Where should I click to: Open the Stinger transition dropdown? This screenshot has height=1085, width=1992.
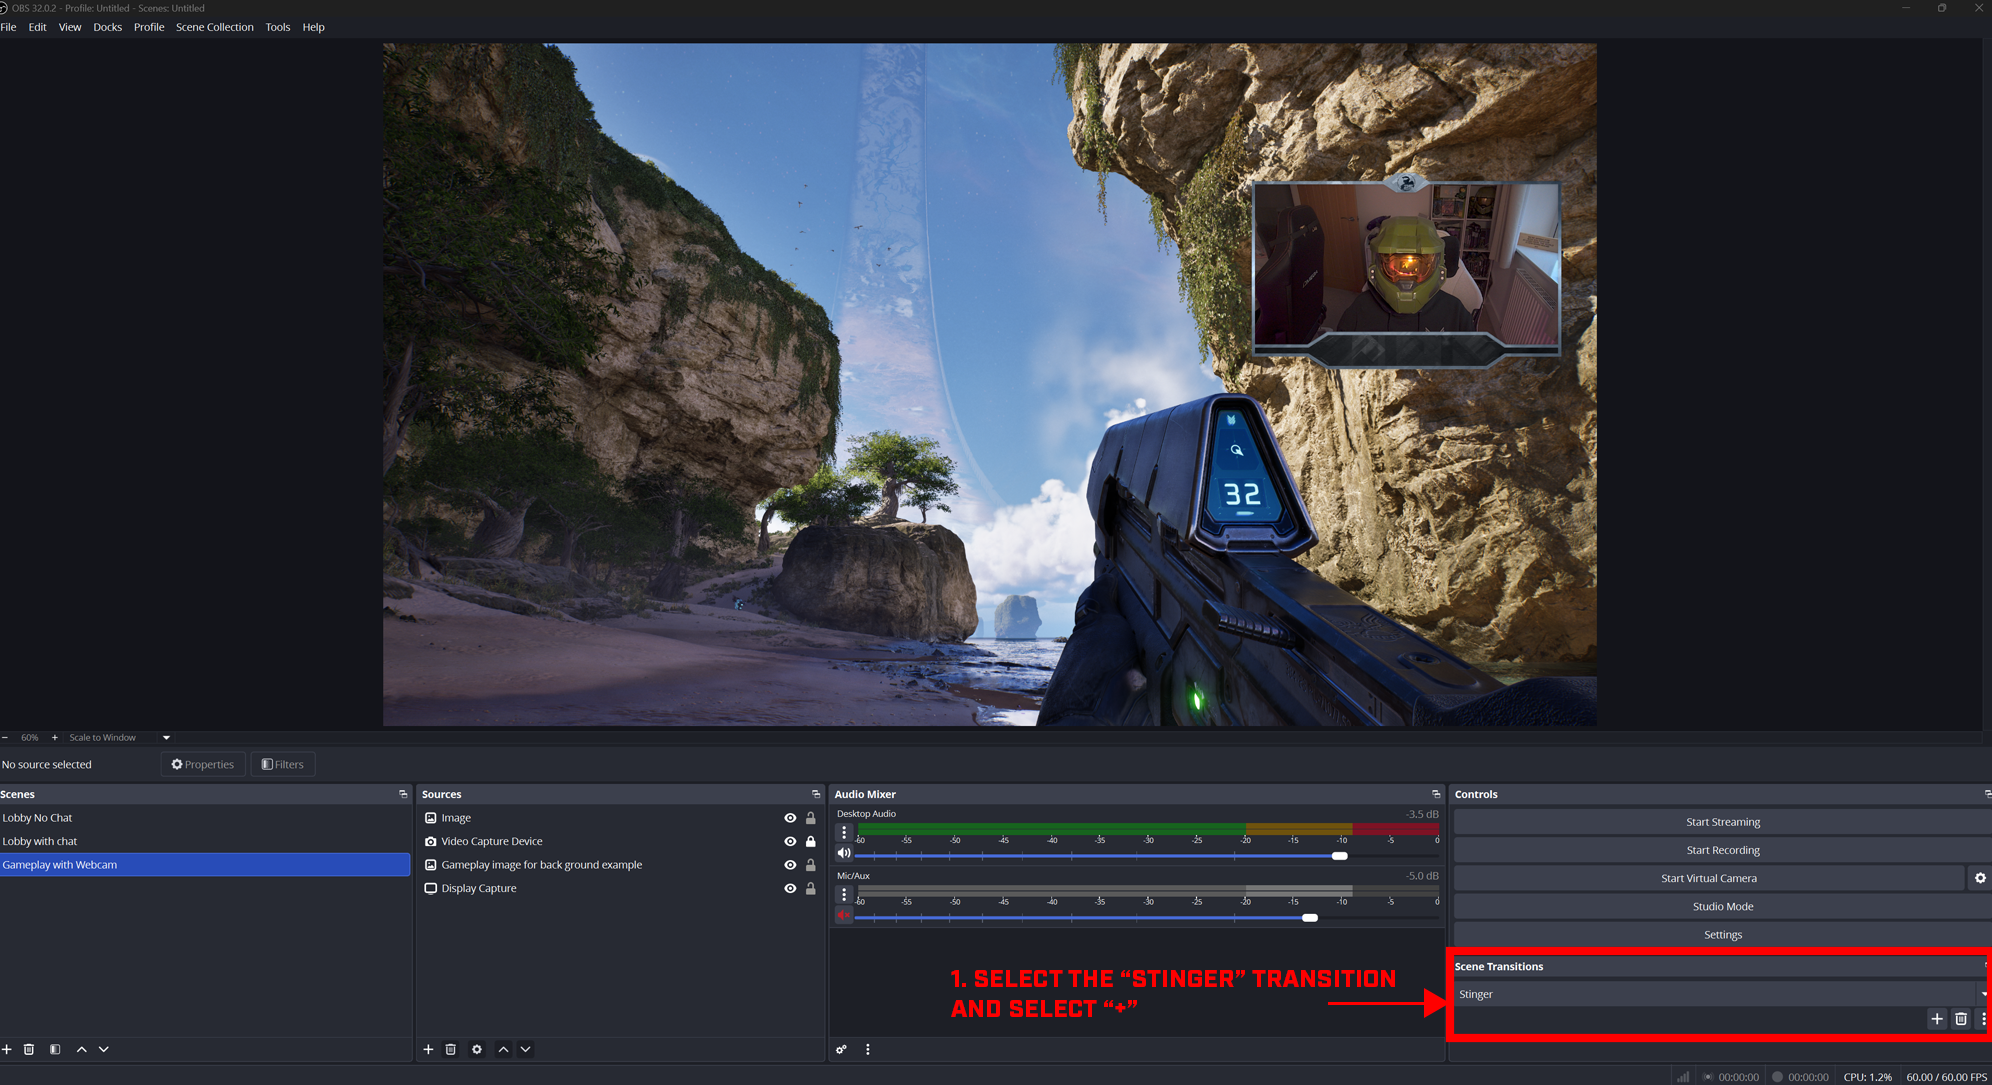coord(1720,994)
